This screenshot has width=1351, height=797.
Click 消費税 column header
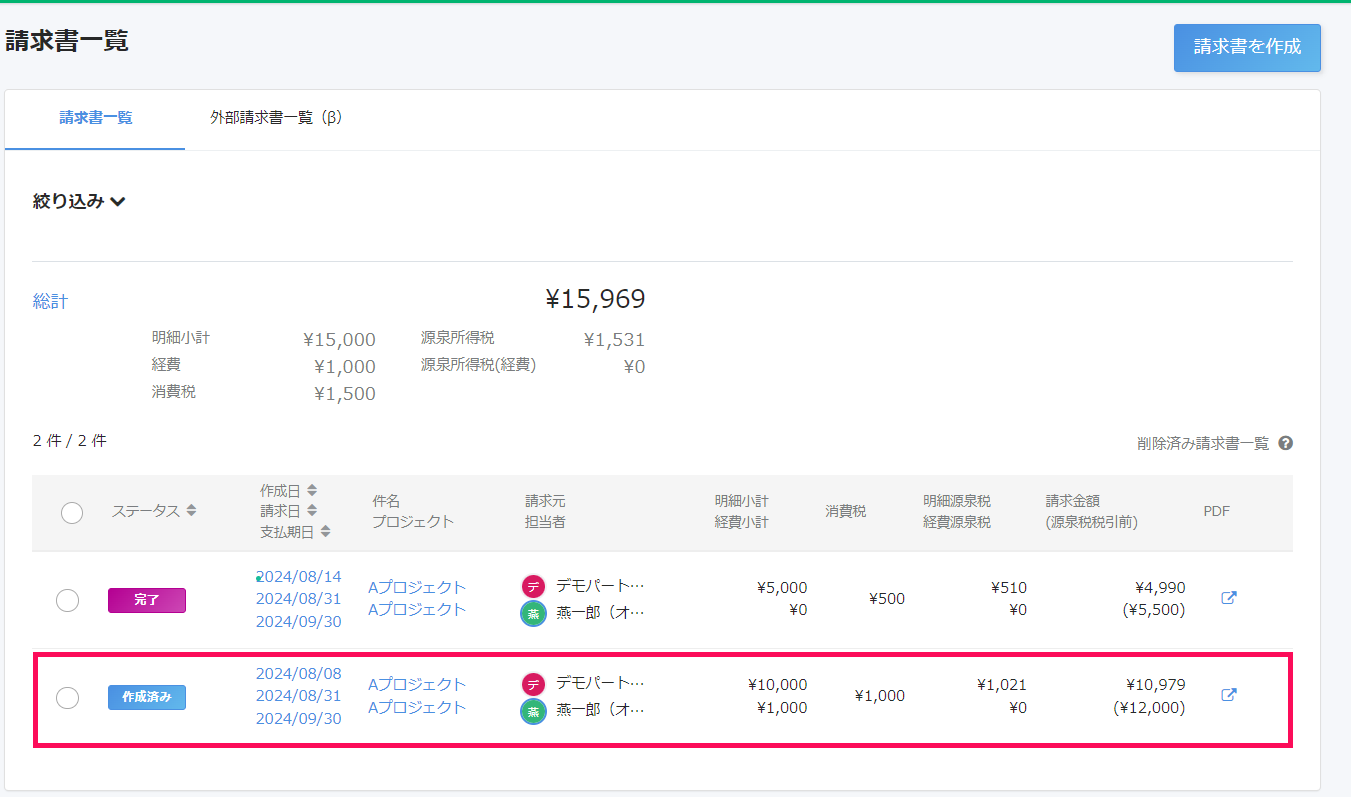pyautogui.click(x=846, y=511)
